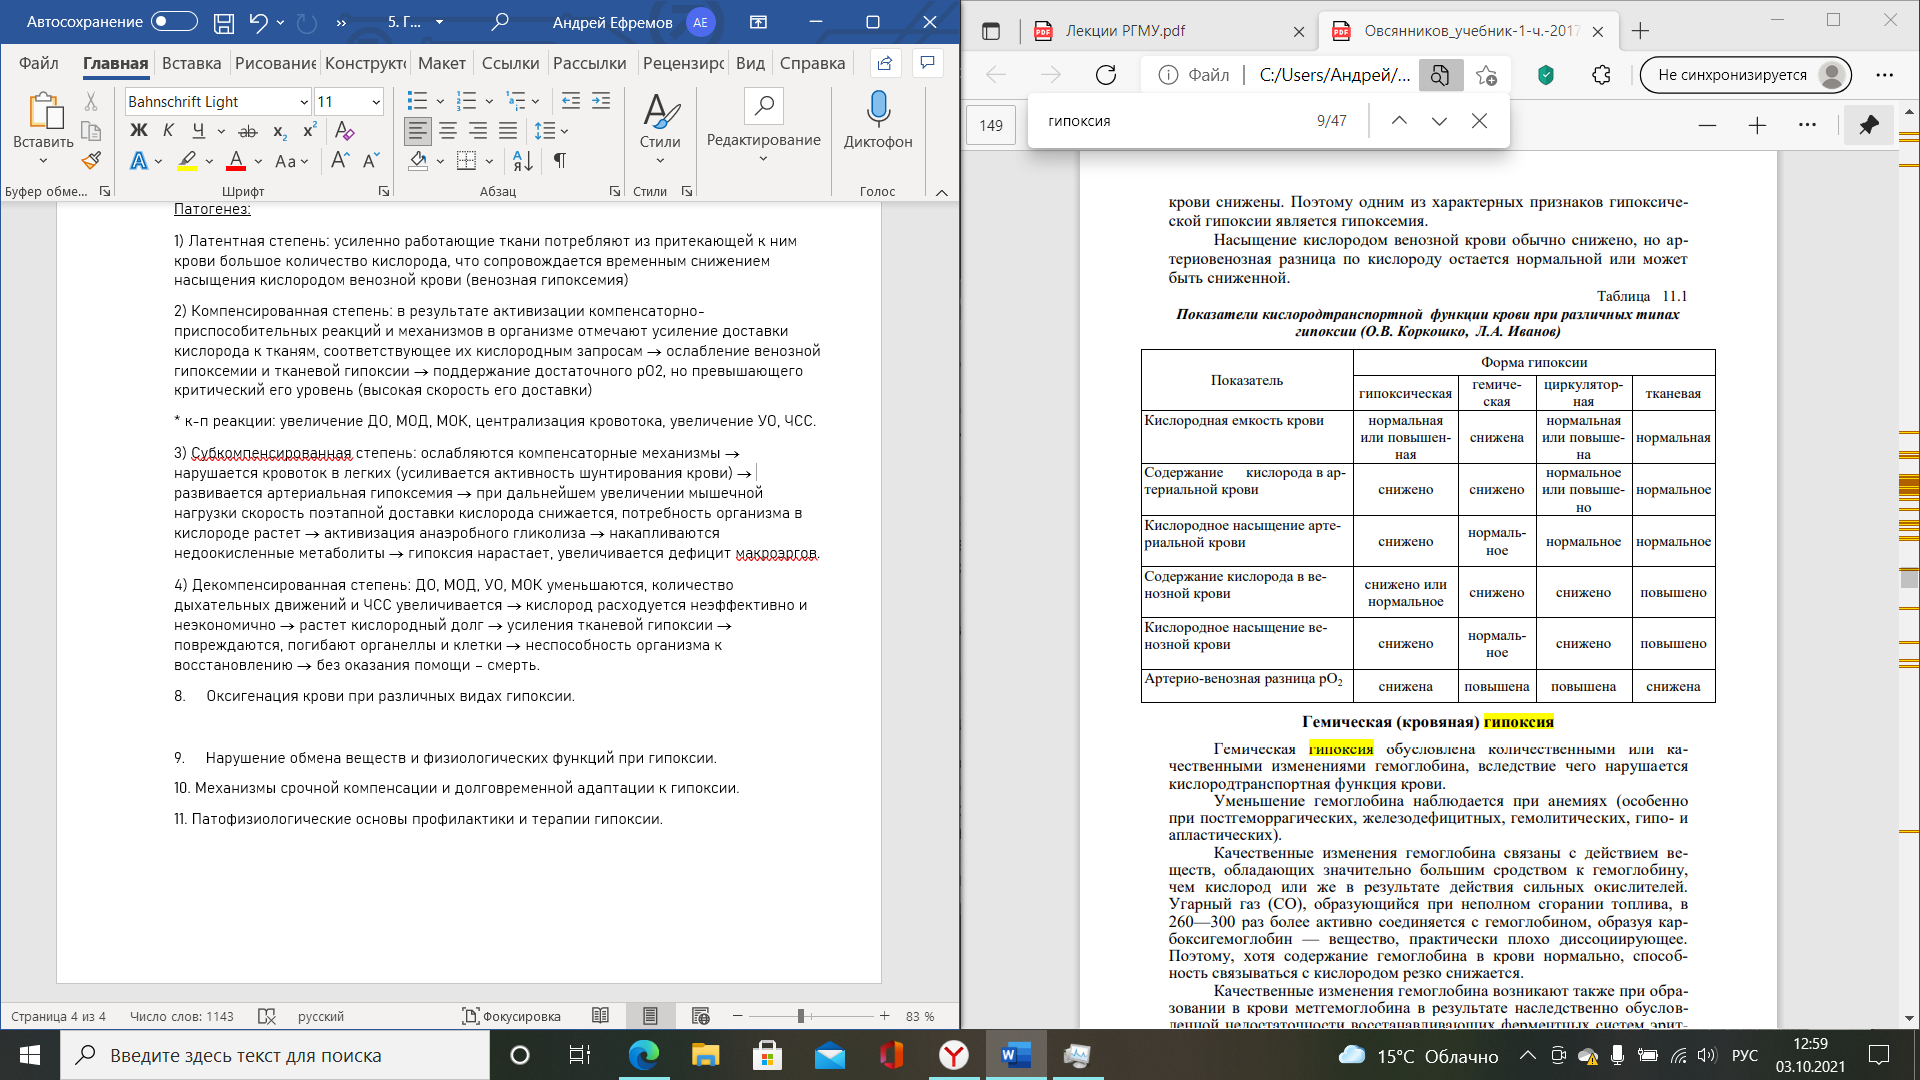Click the proofing check icon in Word status bar
1920x1080 pixels.
tap(267, 1016)
